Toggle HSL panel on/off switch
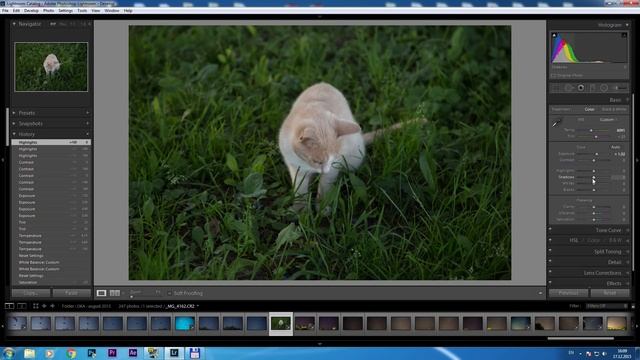640x360 pixels. coord(550,240)
